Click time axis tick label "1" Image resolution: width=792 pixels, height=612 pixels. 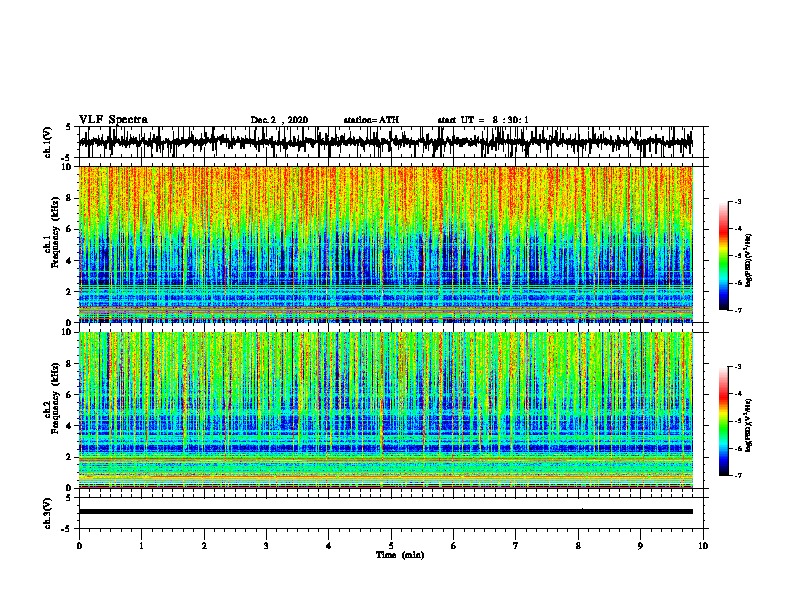[x=141, y=546]
